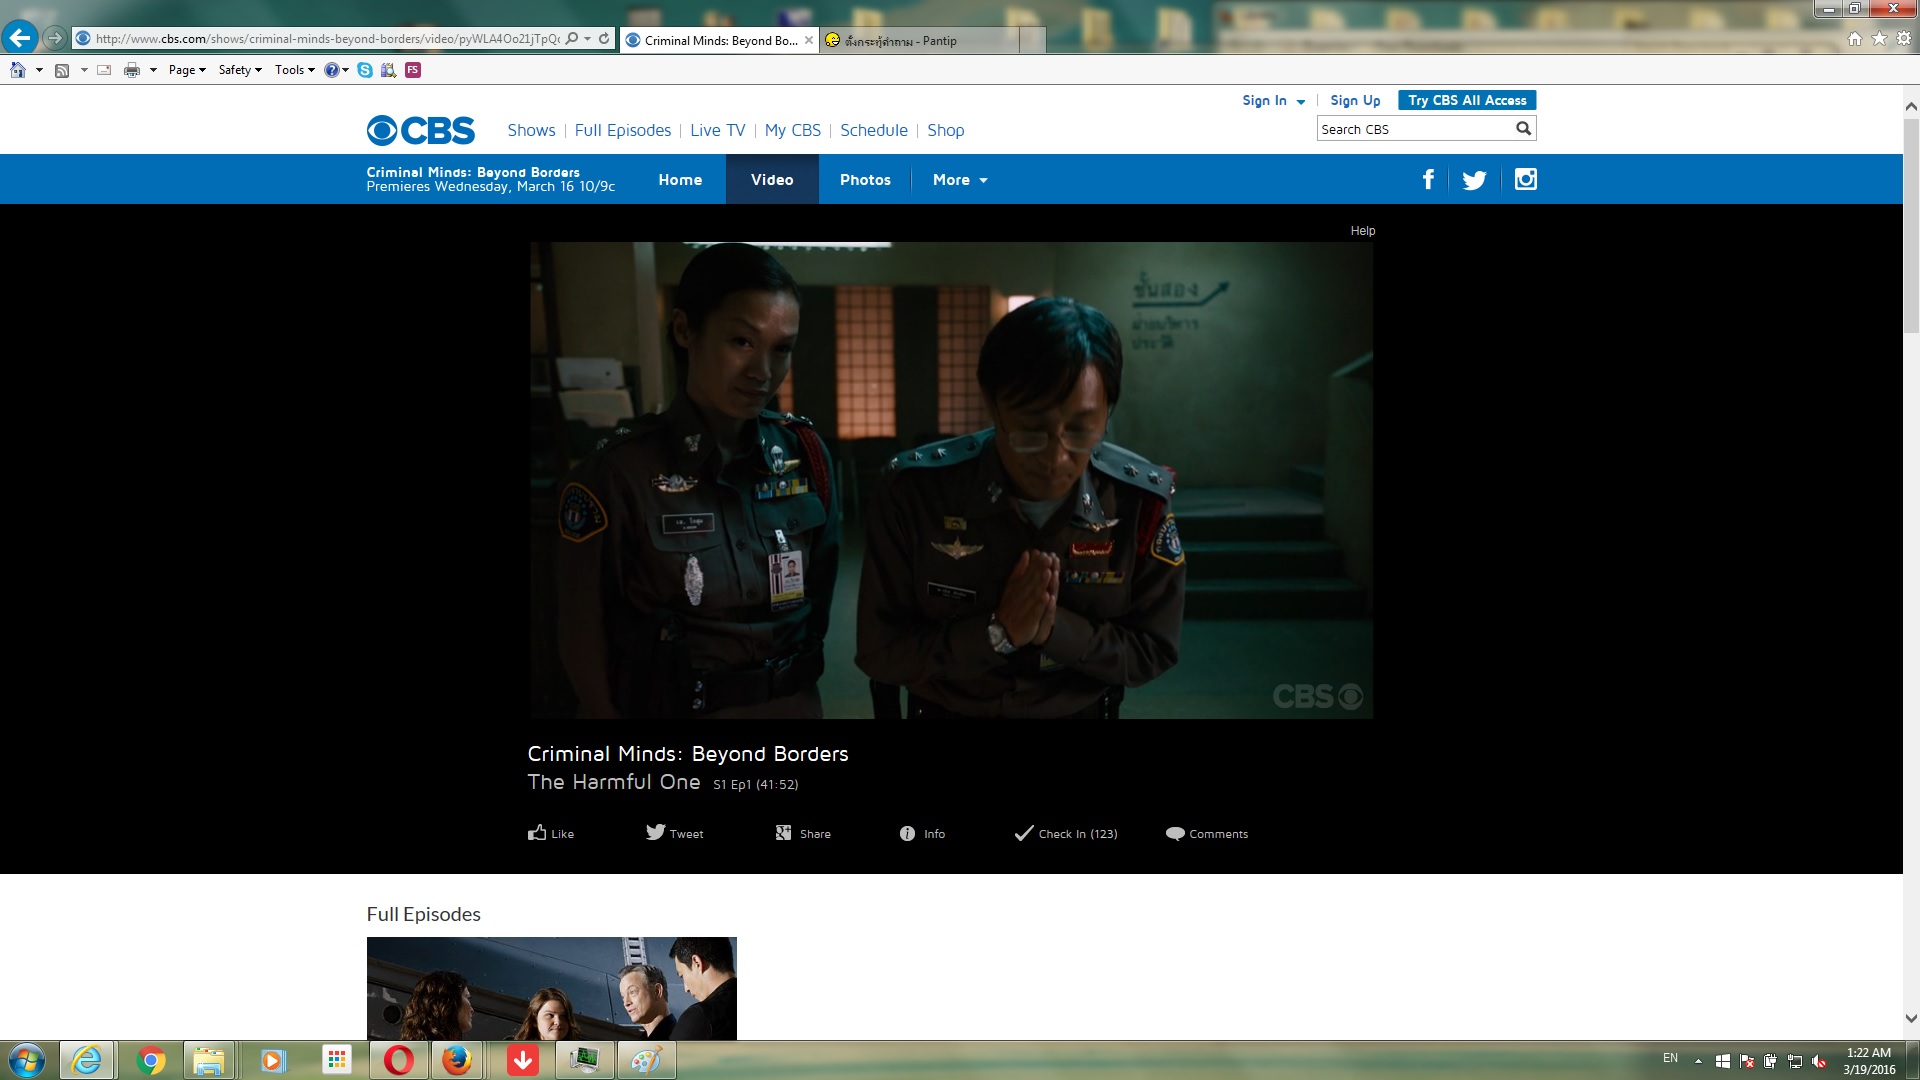Open Paint from the taskbar
Screen dimensions: 1920x1080
[646, 1060]
